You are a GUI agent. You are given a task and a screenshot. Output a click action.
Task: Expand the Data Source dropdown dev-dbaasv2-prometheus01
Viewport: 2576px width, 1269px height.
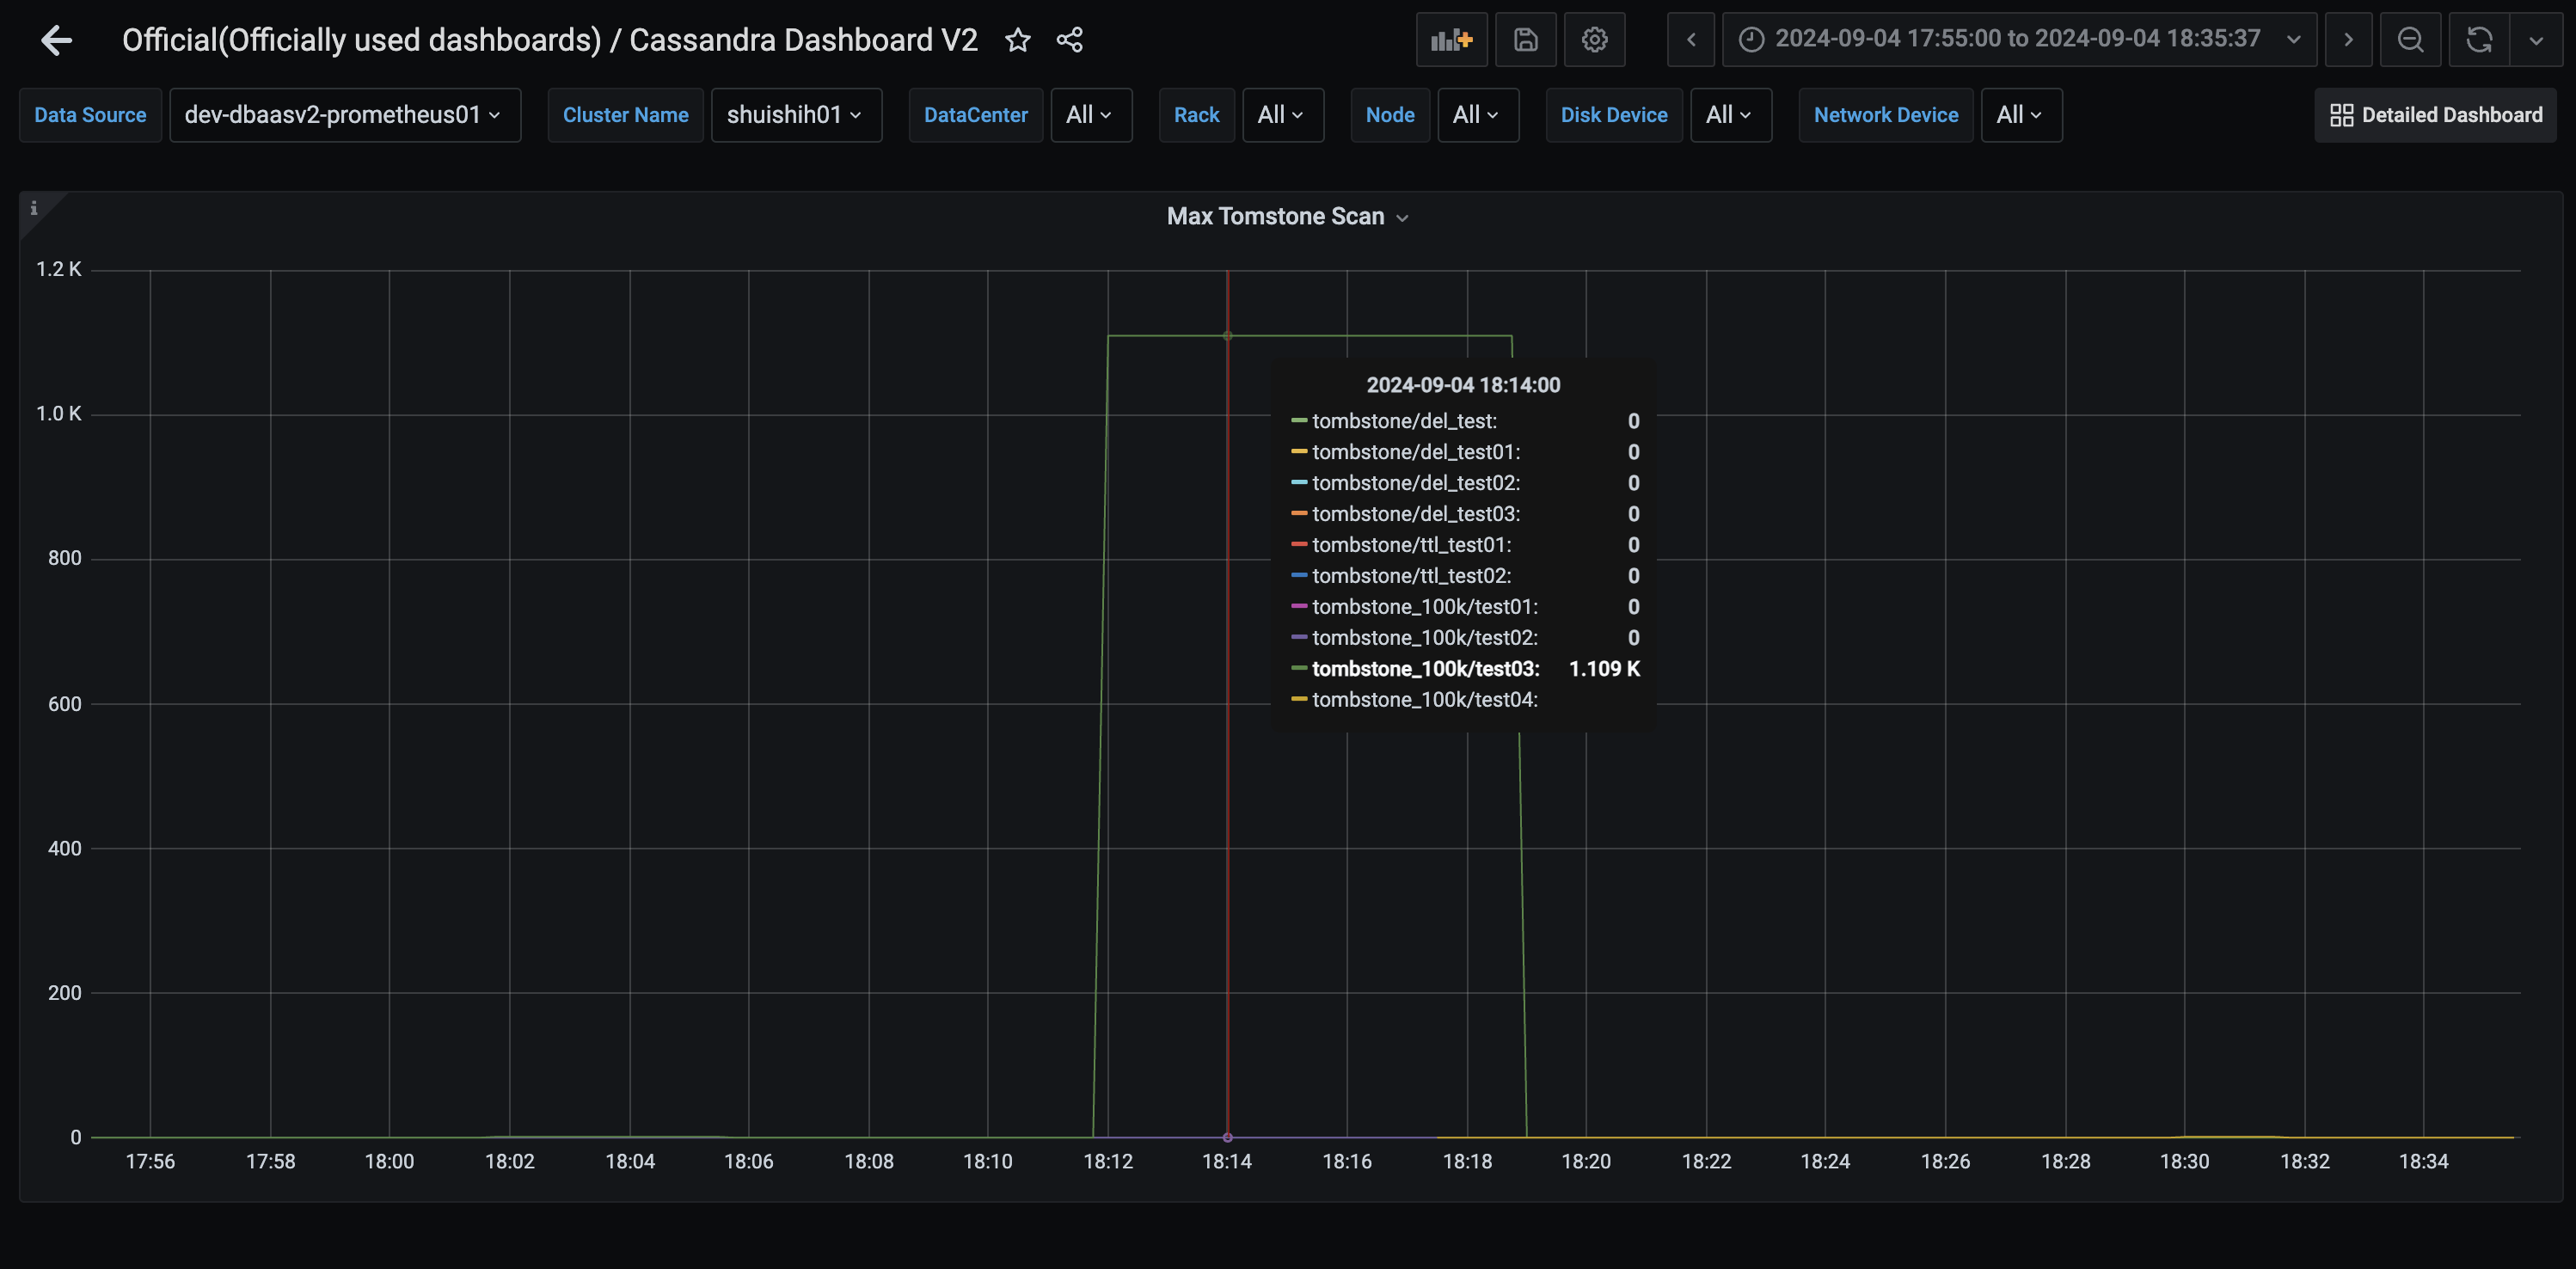click(x=344, y=115)
